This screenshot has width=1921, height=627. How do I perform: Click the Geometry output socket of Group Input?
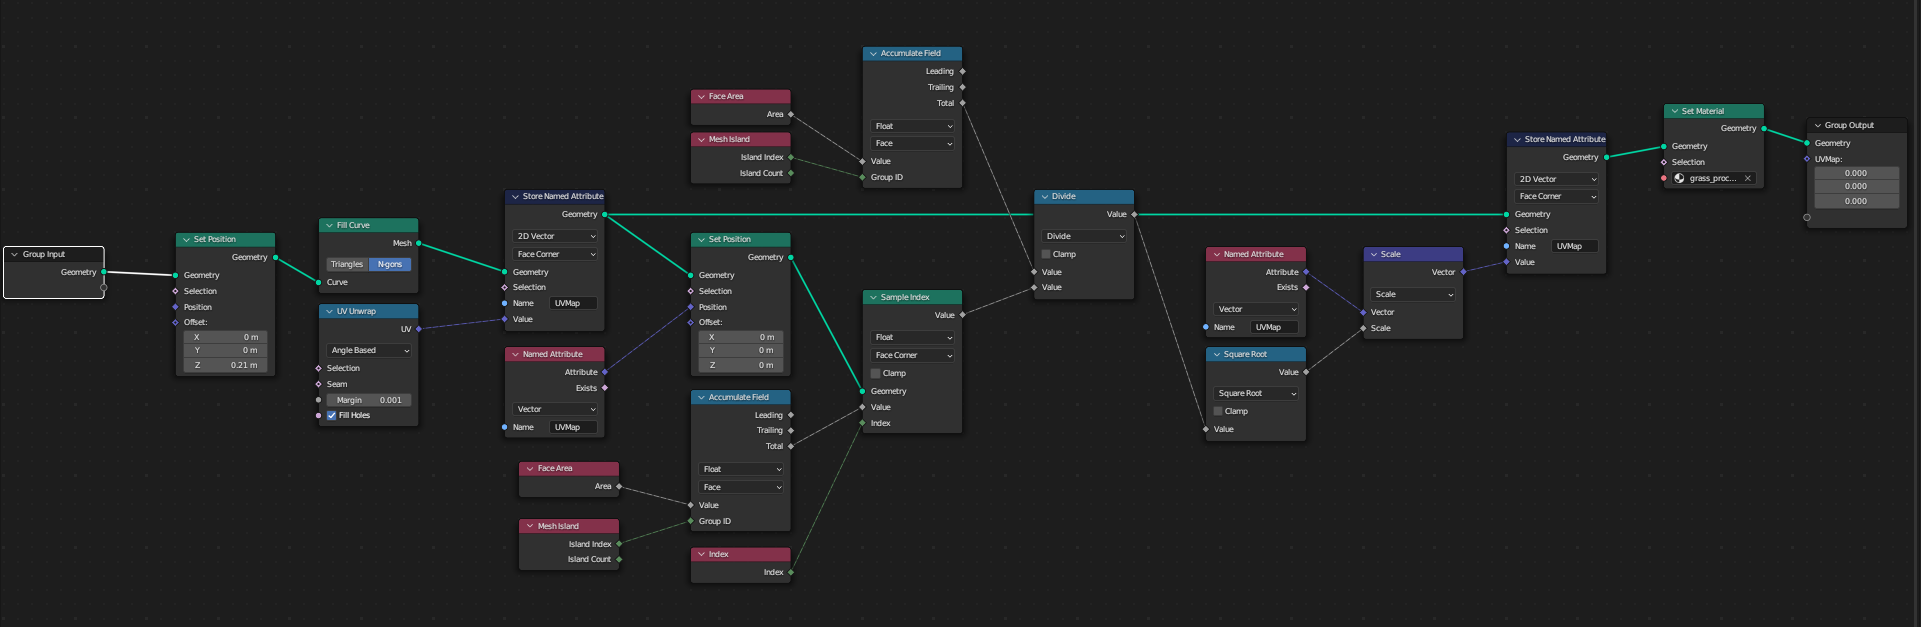coord(104,272)
